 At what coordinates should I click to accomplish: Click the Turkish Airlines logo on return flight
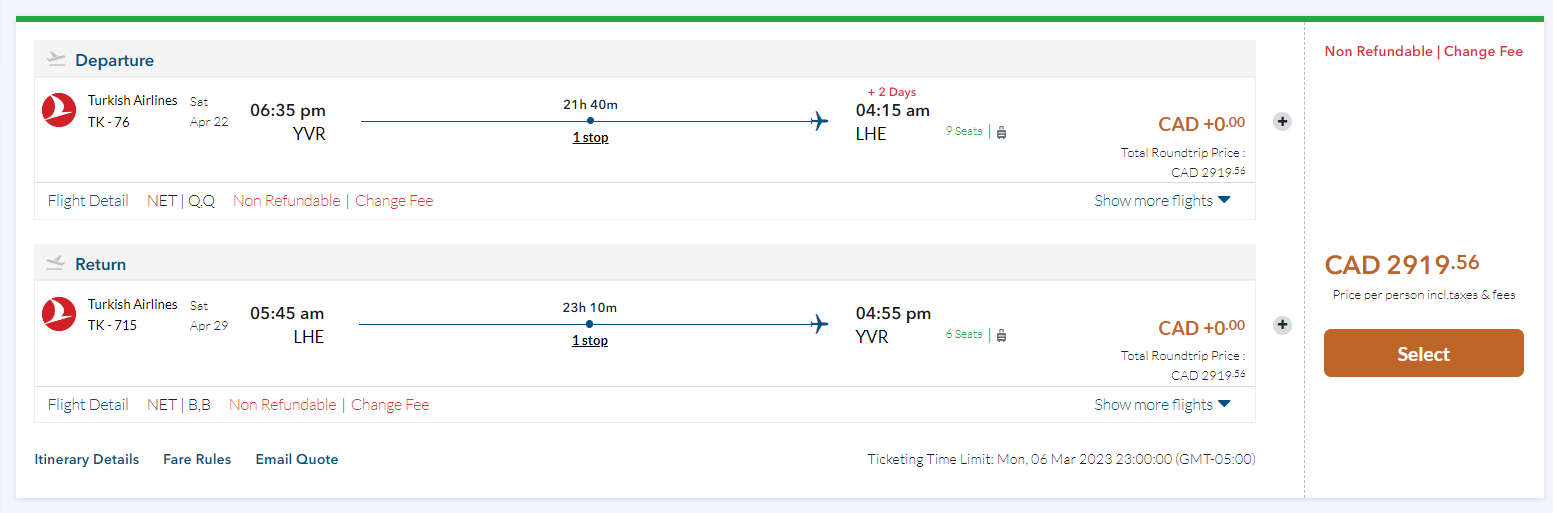tap(59, 314)
